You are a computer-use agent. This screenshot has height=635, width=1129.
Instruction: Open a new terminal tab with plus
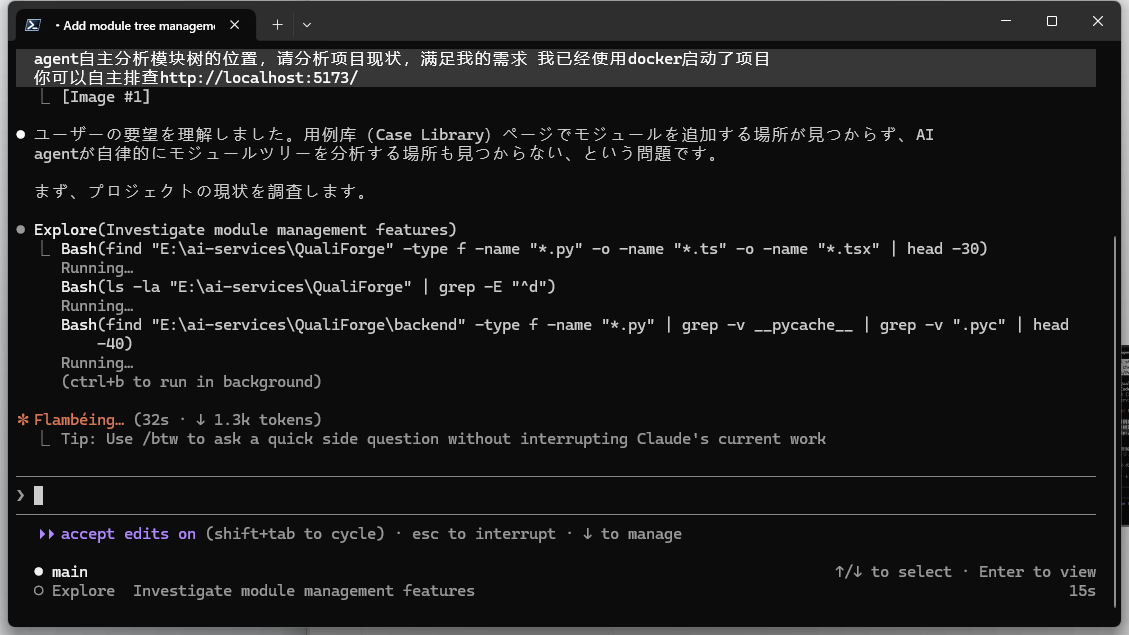277,25
